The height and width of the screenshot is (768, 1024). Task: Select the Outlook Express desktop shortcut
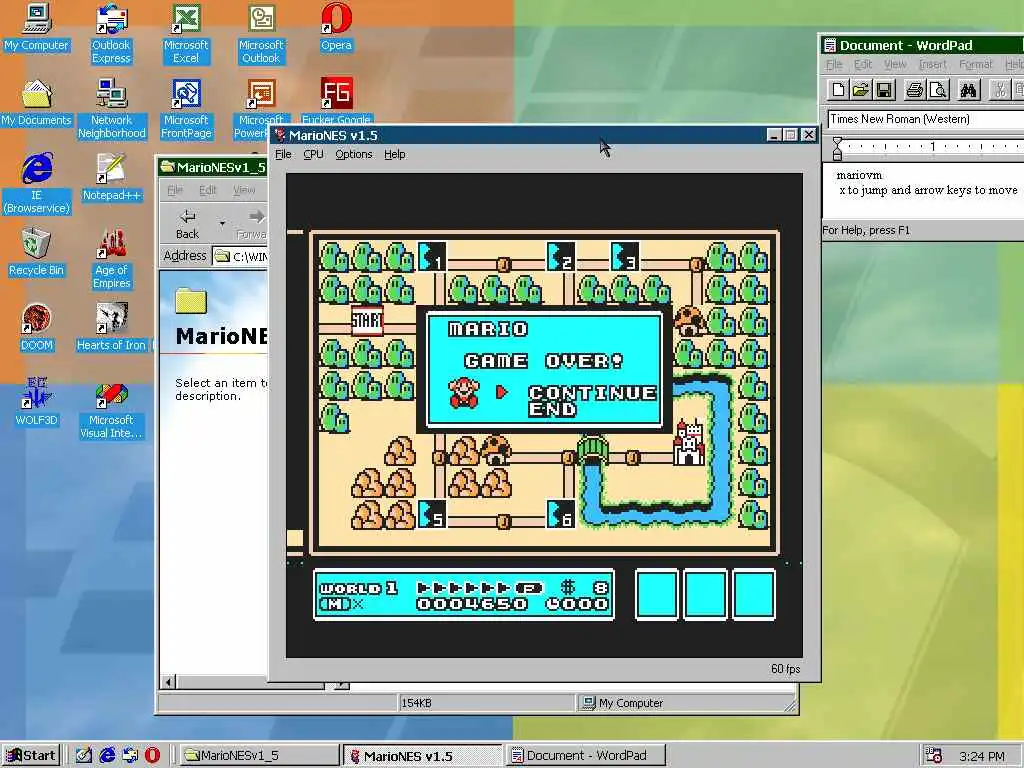point(111,34)
